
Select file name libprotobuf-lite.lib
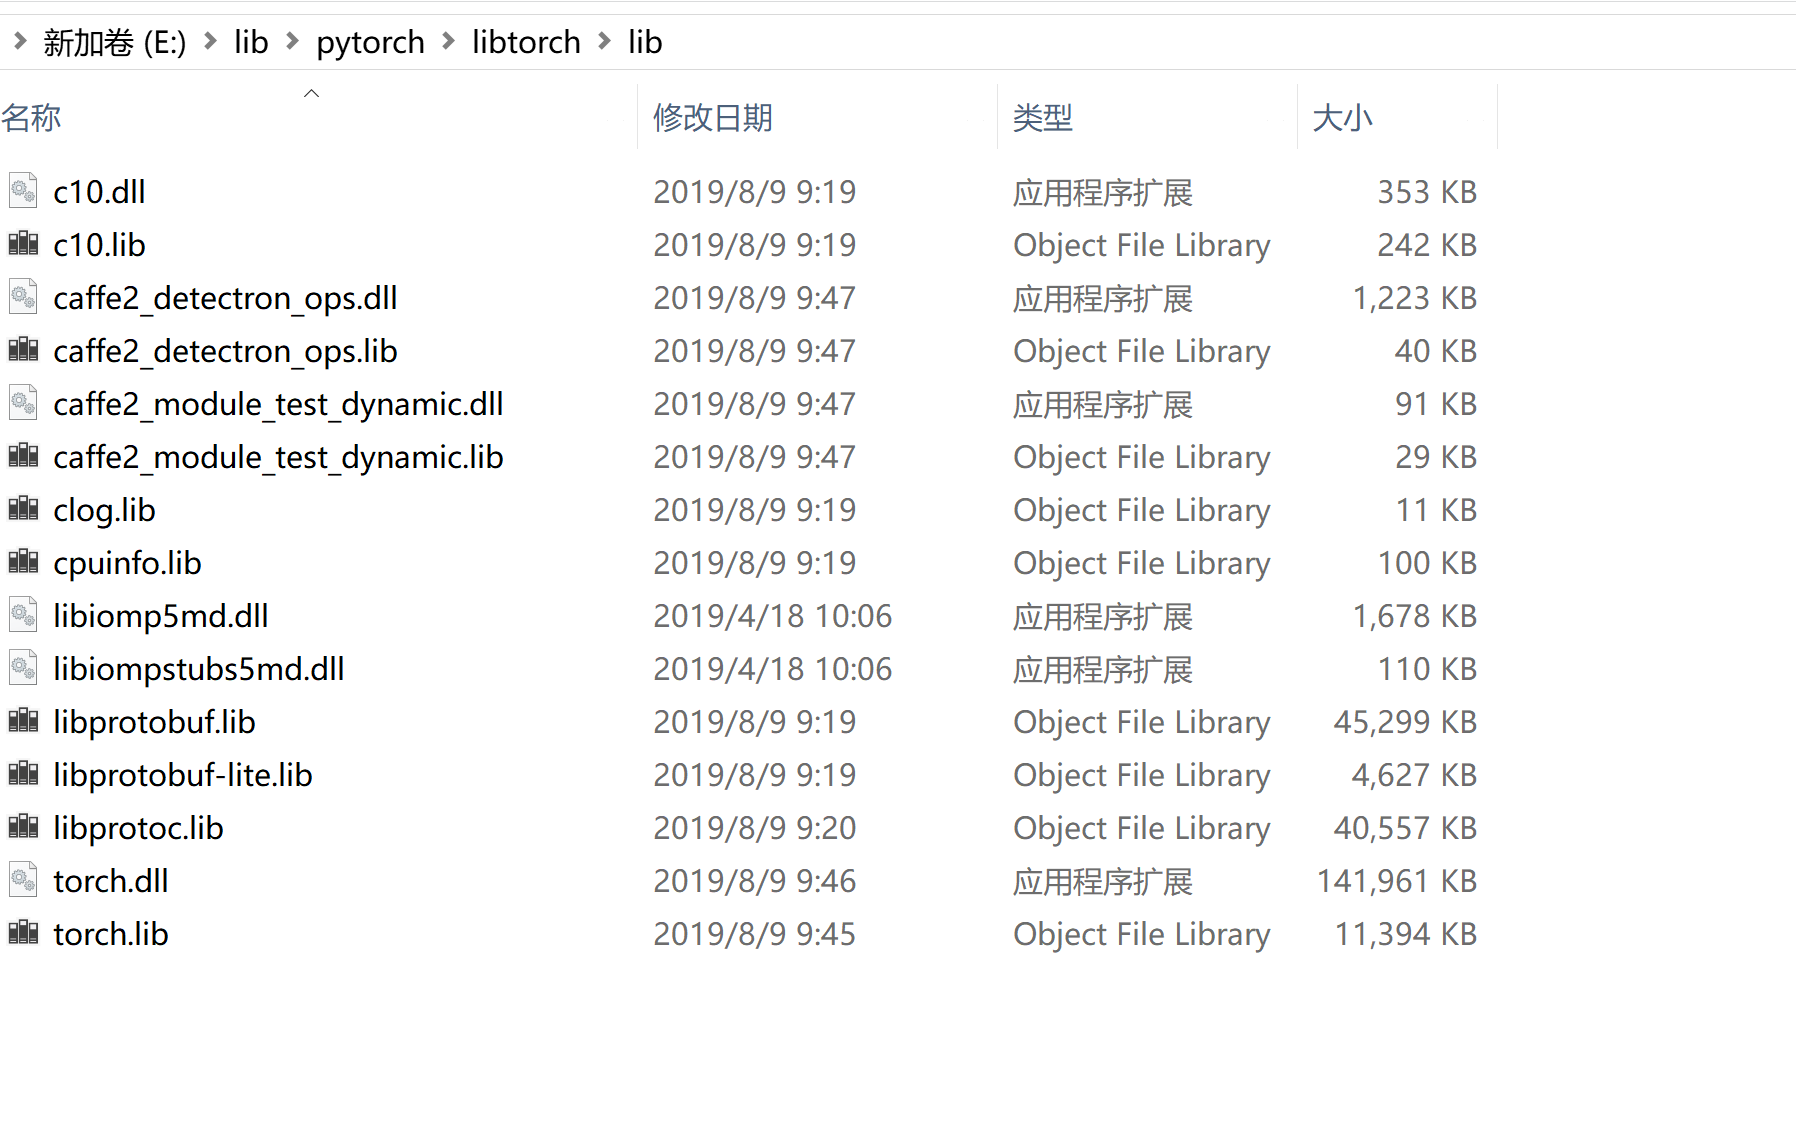183,775
